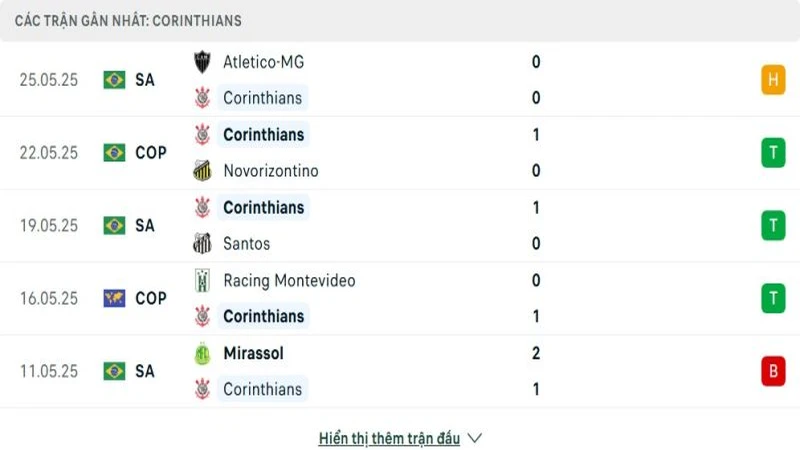Click green T badge for Novorizontino match

[772, 152]
